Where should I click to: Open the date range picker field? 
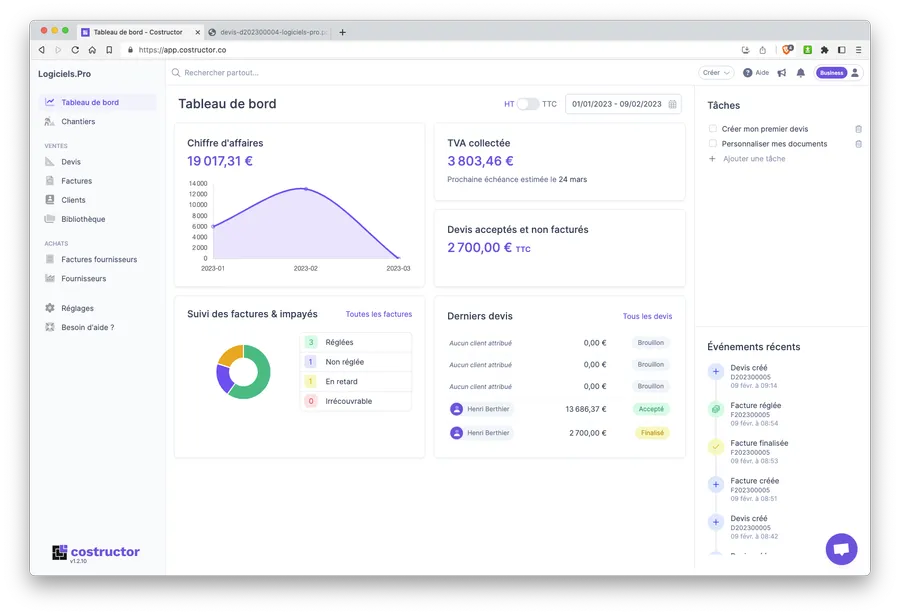pyautogui.click(x=617, y=104)
